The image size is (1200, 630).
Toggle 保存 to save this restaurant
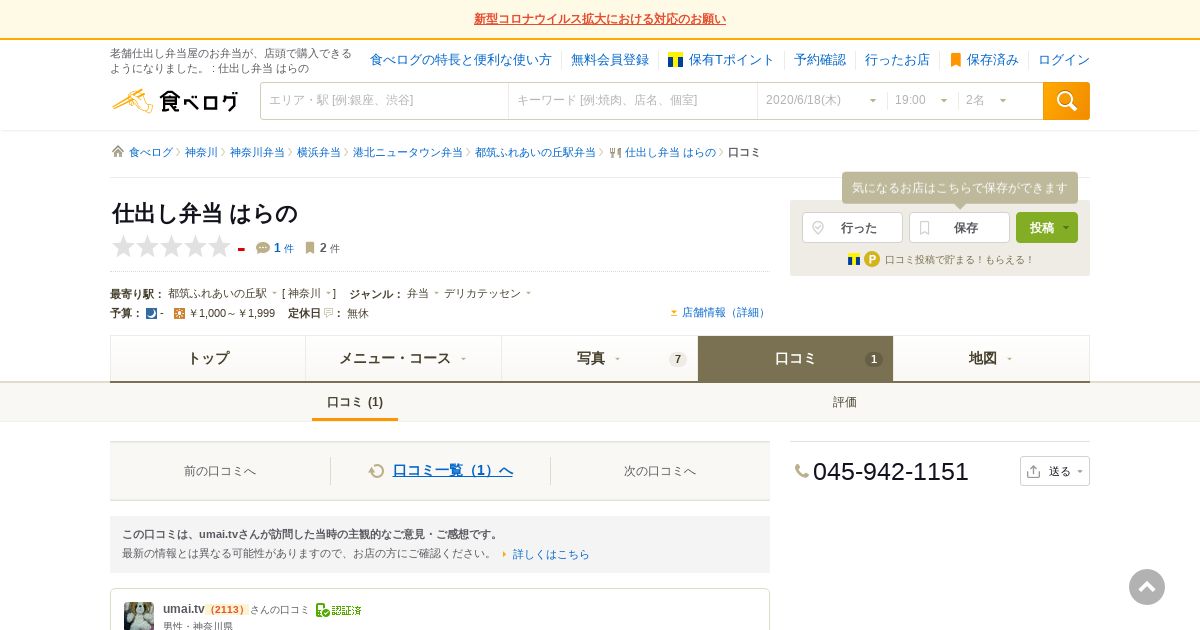coord(959,227)
